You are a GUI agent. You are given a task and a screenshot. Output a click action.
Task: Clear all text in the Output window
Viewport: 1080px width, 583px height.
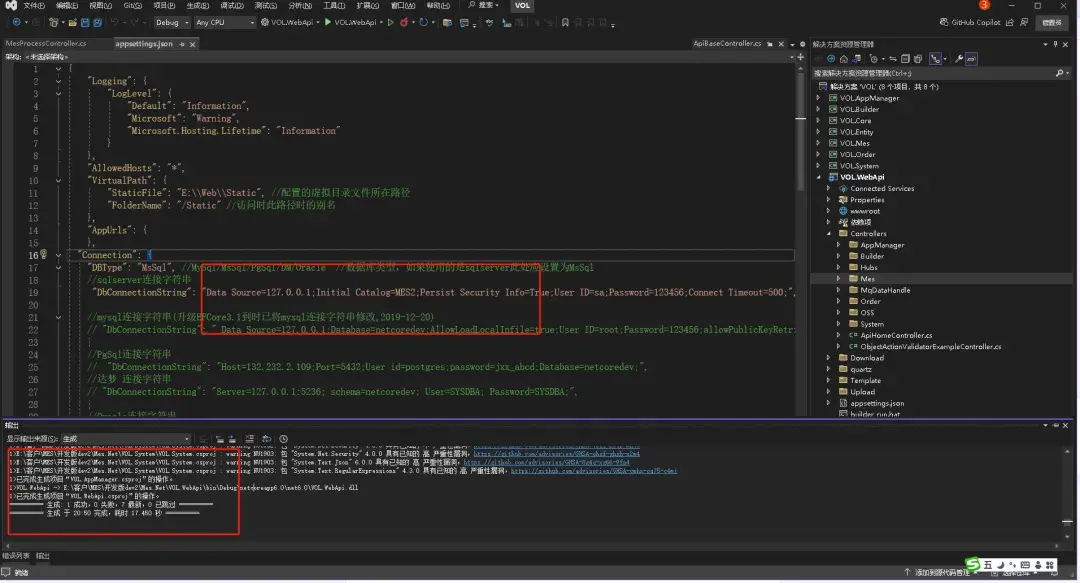click(x=249, y=440)
